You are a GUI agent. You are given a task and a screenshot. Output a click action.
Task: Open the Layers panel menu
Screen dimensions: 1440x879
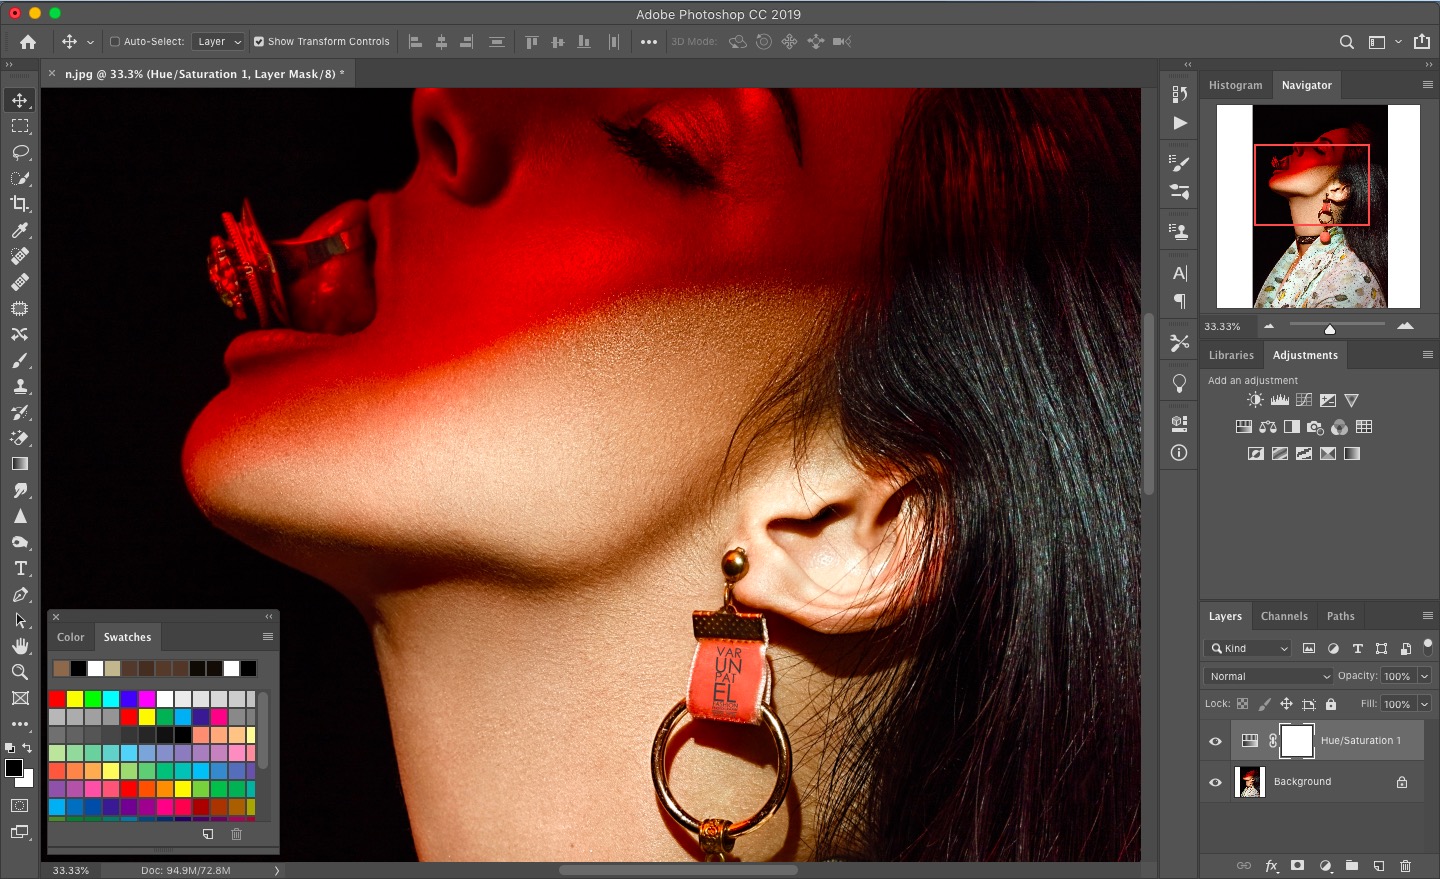(x=1428, y=616)
